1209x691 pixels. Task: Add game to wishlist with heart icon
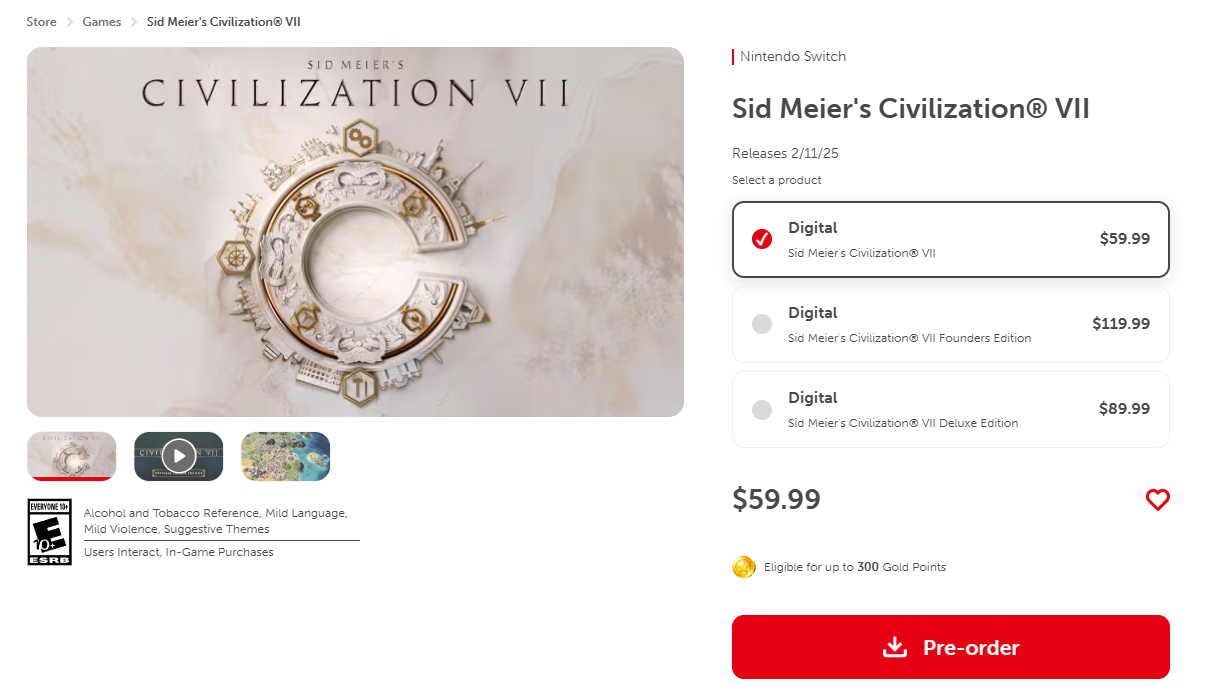pos(1157,500)
